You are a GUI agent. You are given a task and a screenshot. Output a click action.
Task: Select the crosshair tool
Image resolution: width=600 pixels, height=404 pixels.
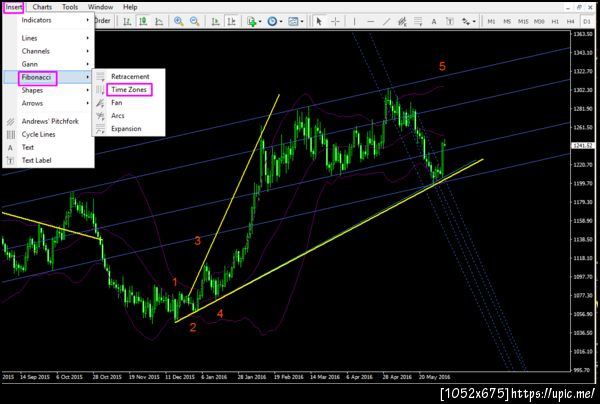[335, 21]
